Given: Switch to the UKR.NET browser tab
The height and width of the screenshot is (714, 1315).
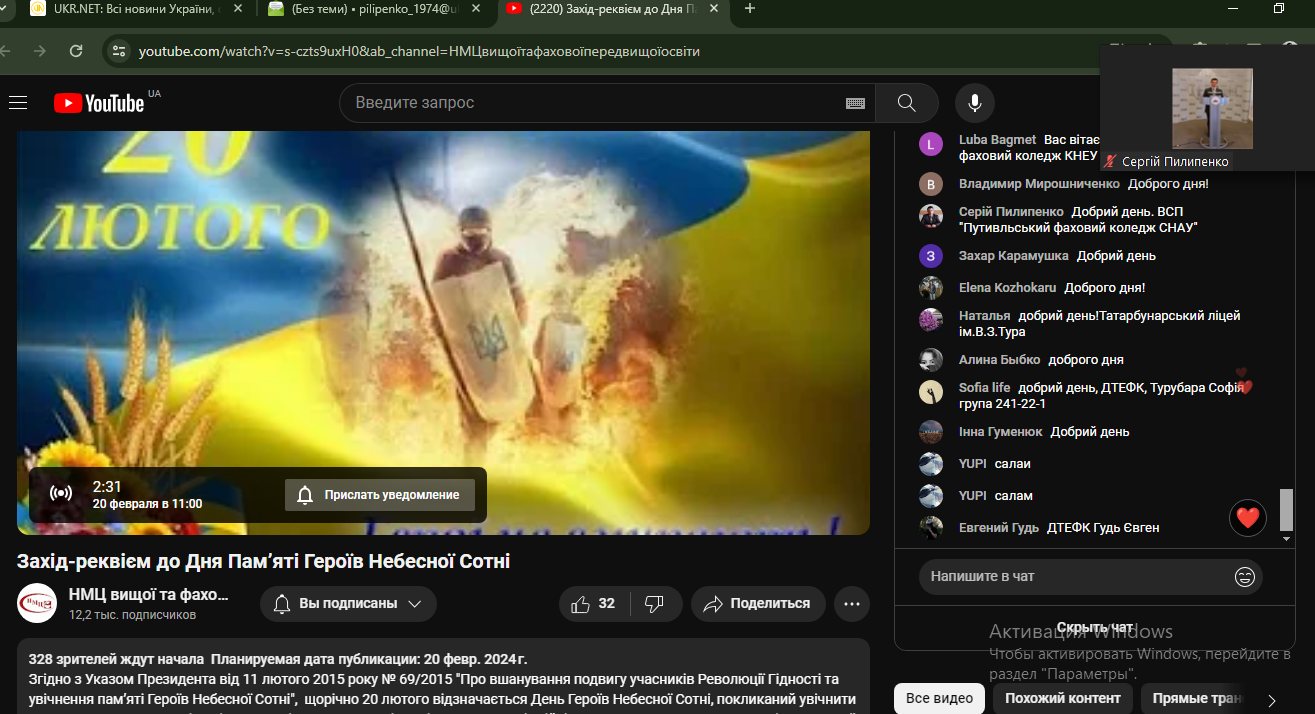Looking at the screenshot, I should pos(120,9).
